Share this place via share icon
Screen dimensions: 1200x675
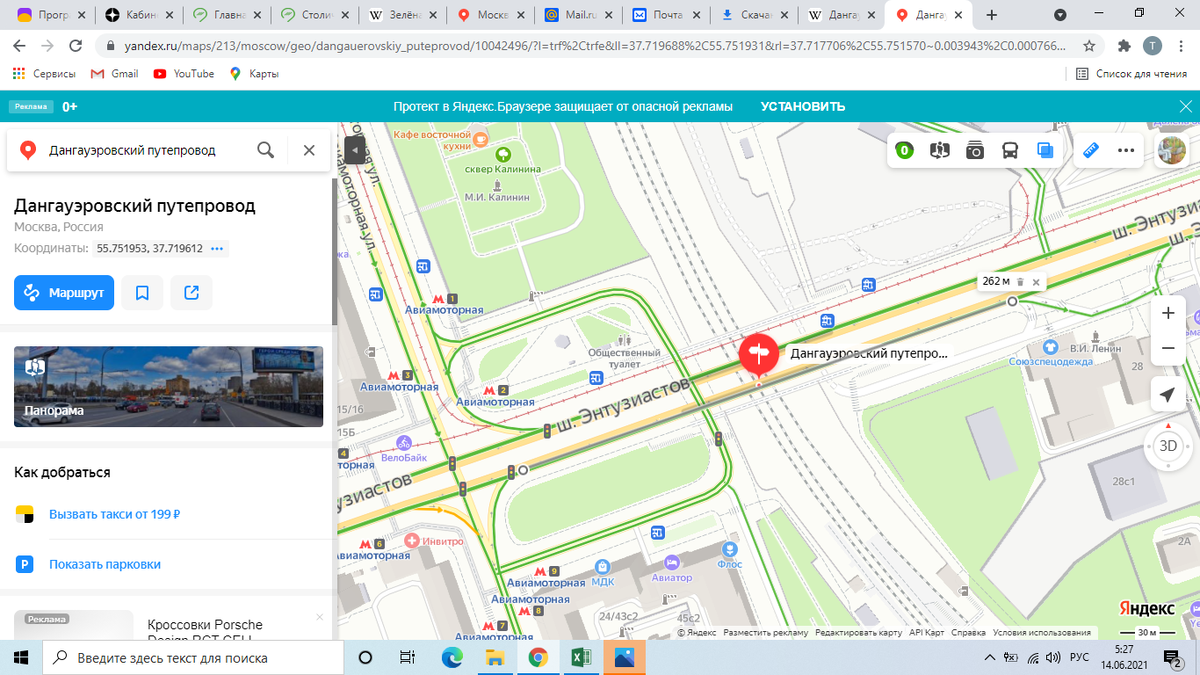(x=192, y=293)
